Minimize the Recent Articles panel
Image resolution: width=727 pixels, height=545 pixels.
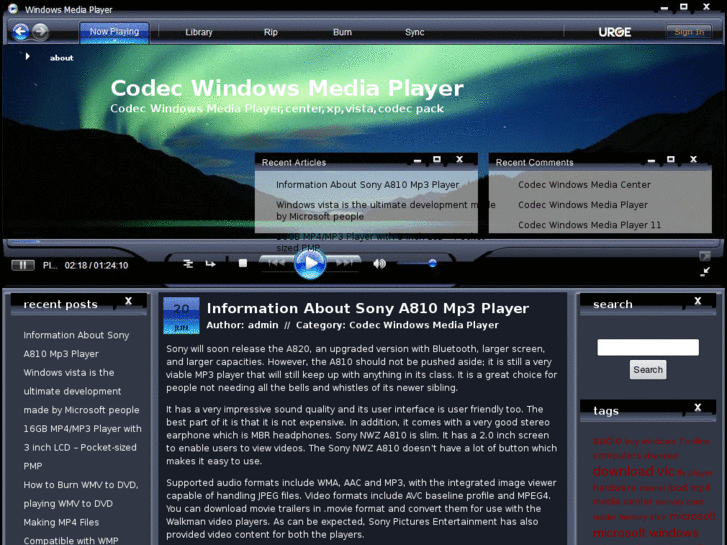[417, 160]
